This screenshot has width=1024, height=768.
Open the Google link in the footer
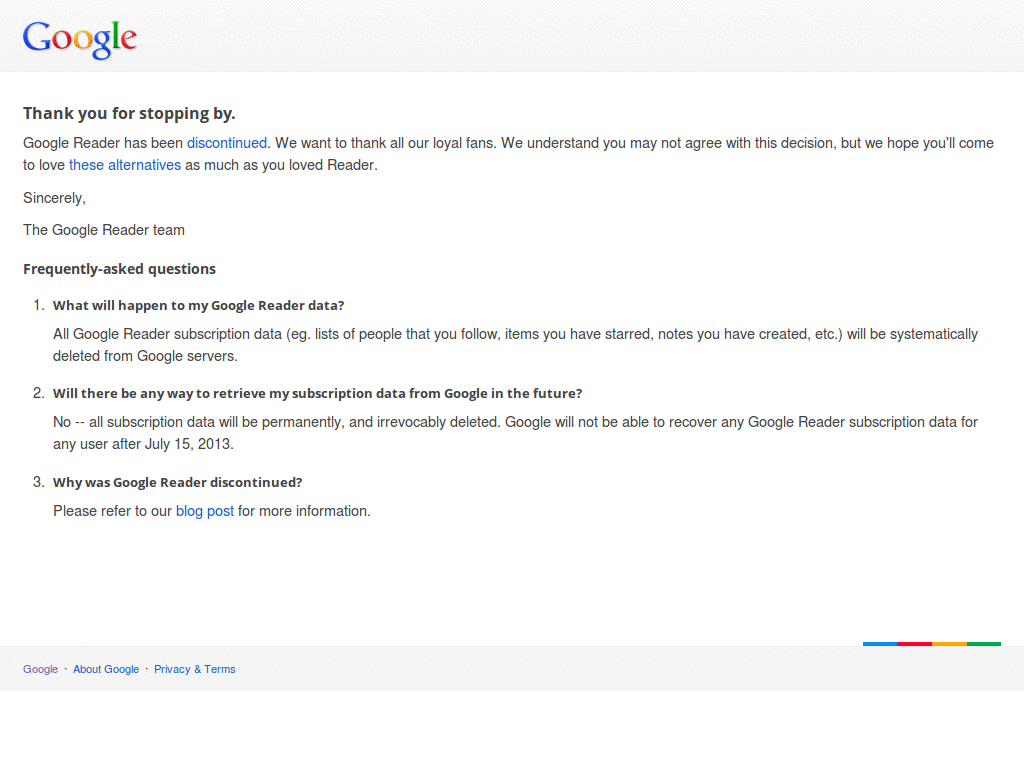(x=40, y=669)
